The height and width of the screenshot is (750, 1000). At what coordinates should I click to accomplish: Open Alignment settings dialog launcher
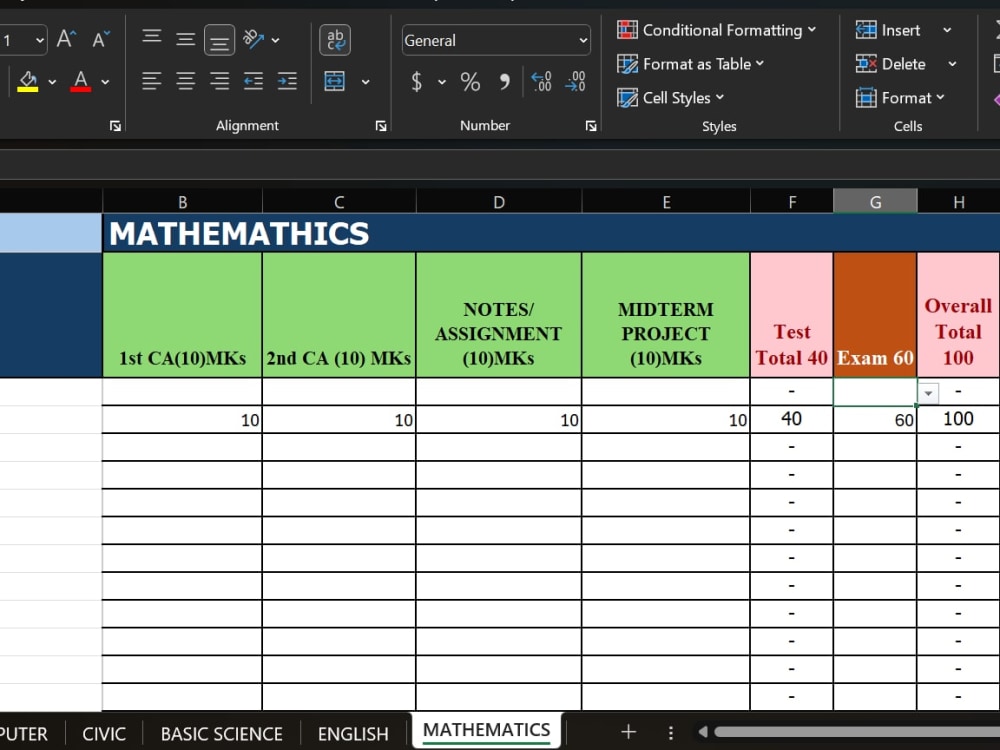tap(381, 126)
